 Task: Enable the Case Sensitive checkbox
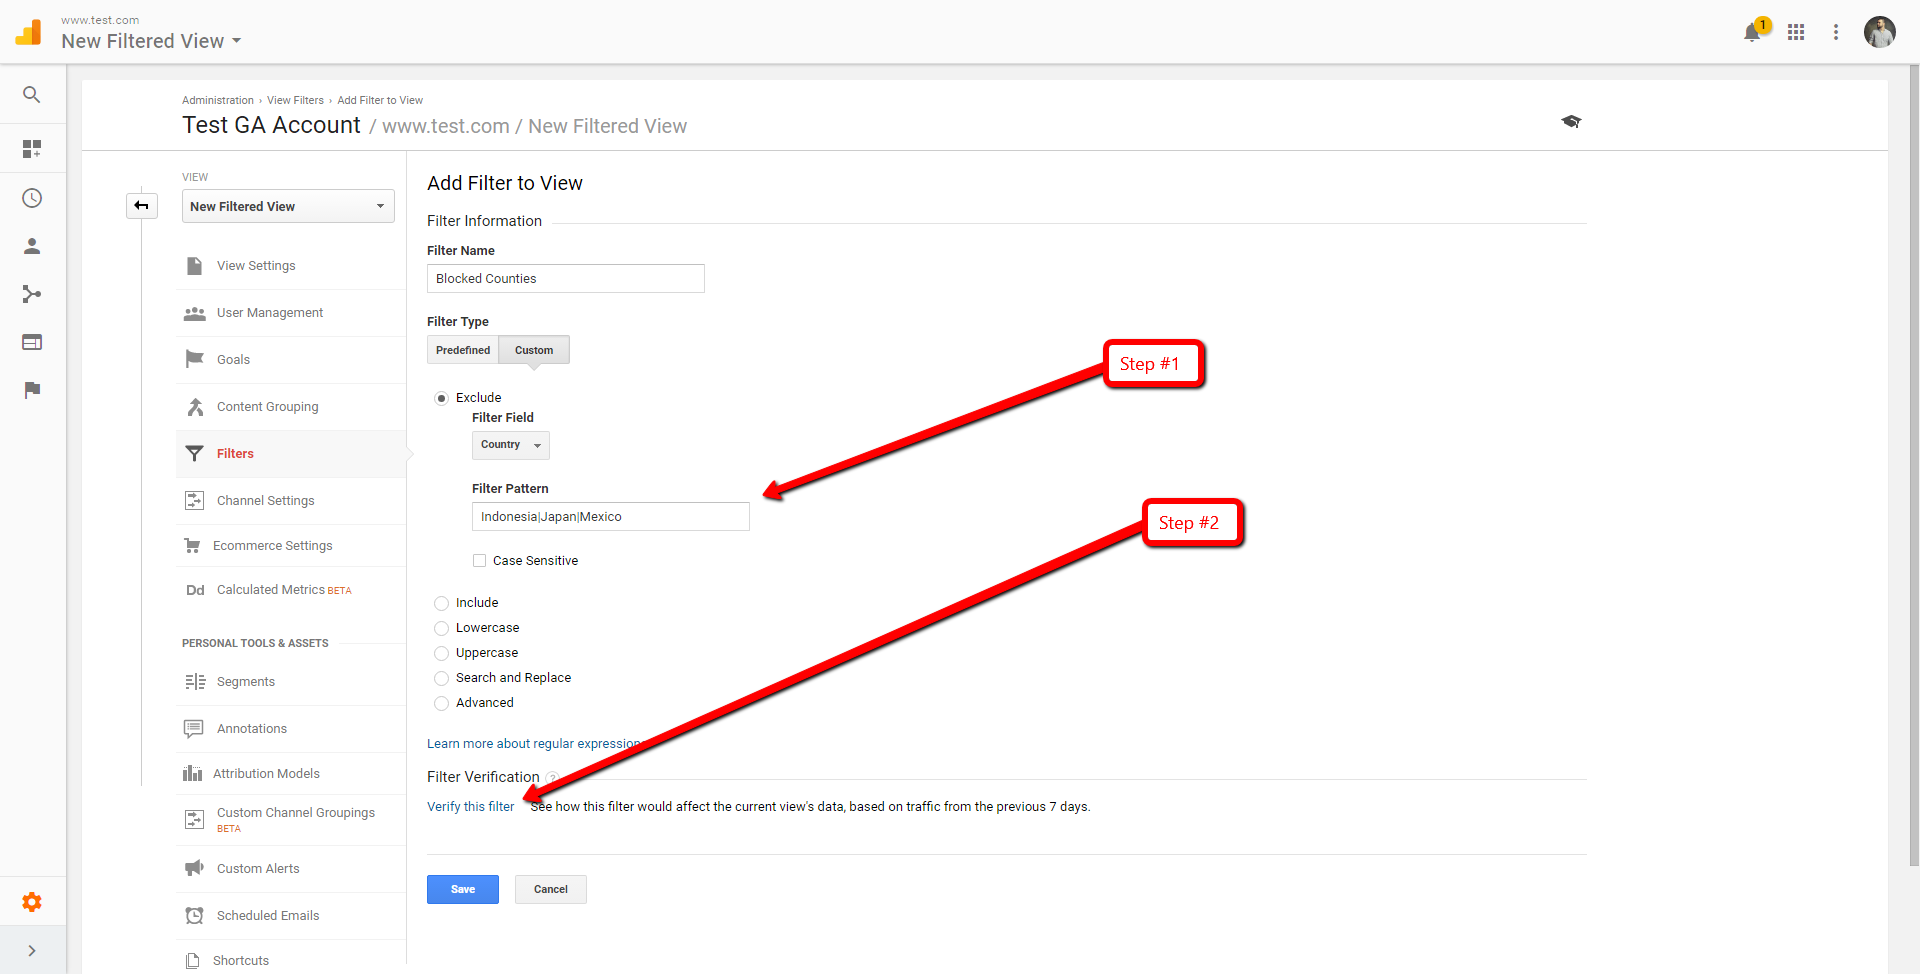(479, 561)
